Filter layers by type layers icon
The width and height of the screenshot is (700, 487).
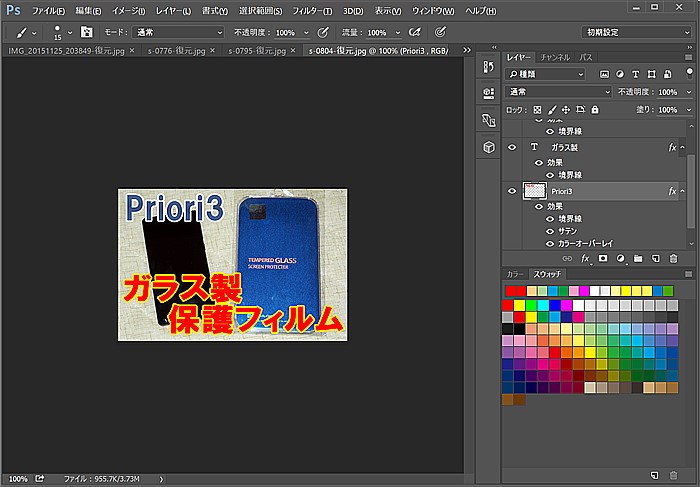[635, 74]
